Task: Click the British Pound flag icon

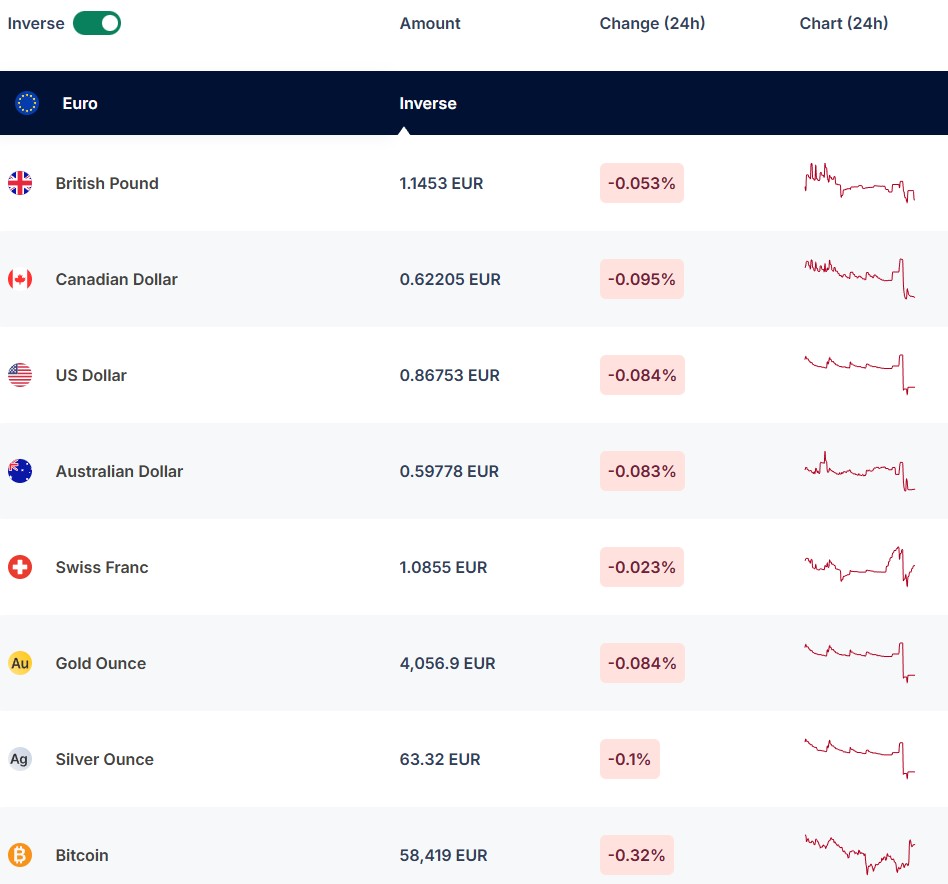Action: click(20, 183)
